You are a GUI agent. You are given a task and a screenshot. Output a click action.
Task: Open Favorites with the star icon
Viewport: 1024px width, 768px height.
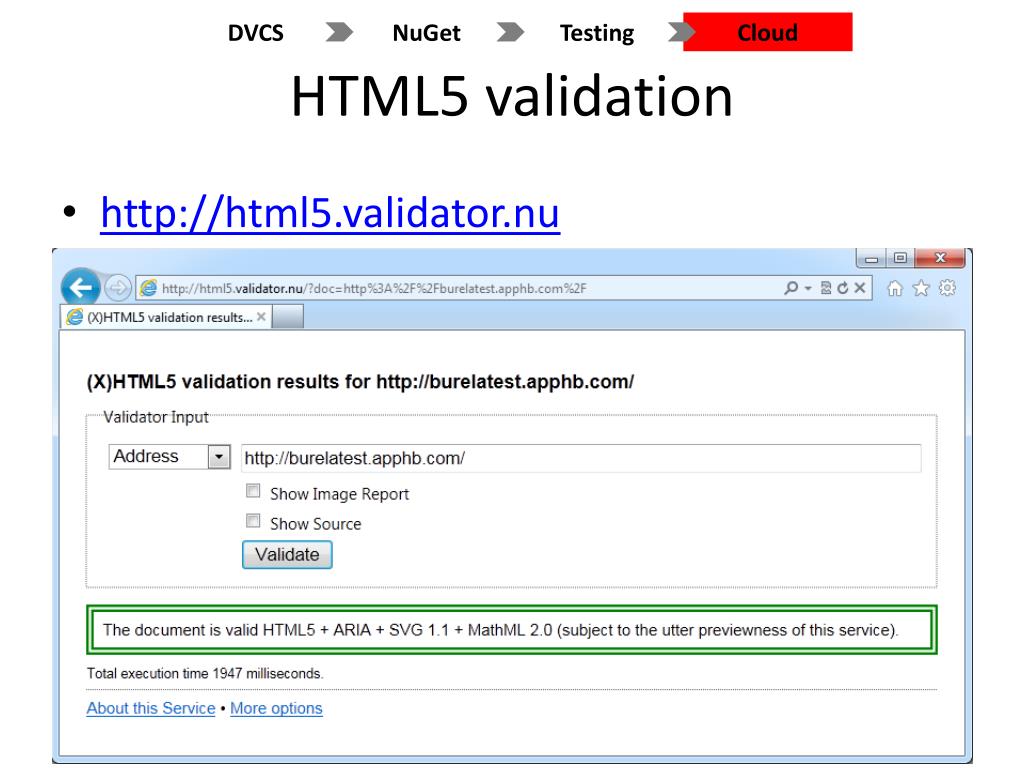click(921, 288)
